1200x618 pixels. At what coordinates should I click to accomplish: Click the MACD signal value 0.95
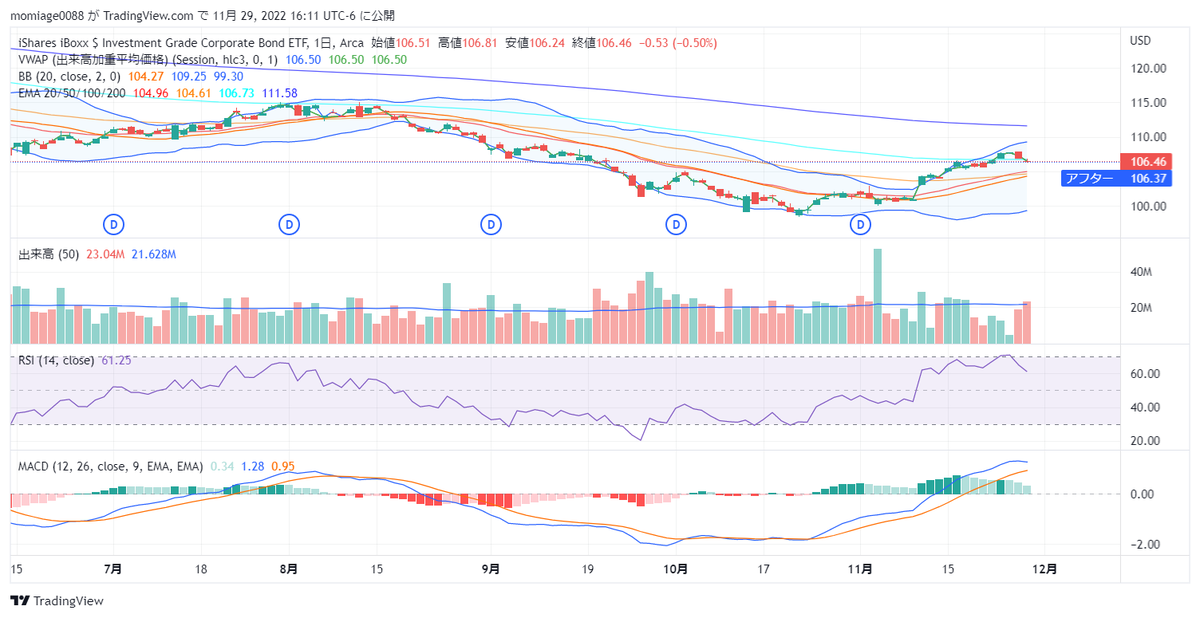[283, 466]
